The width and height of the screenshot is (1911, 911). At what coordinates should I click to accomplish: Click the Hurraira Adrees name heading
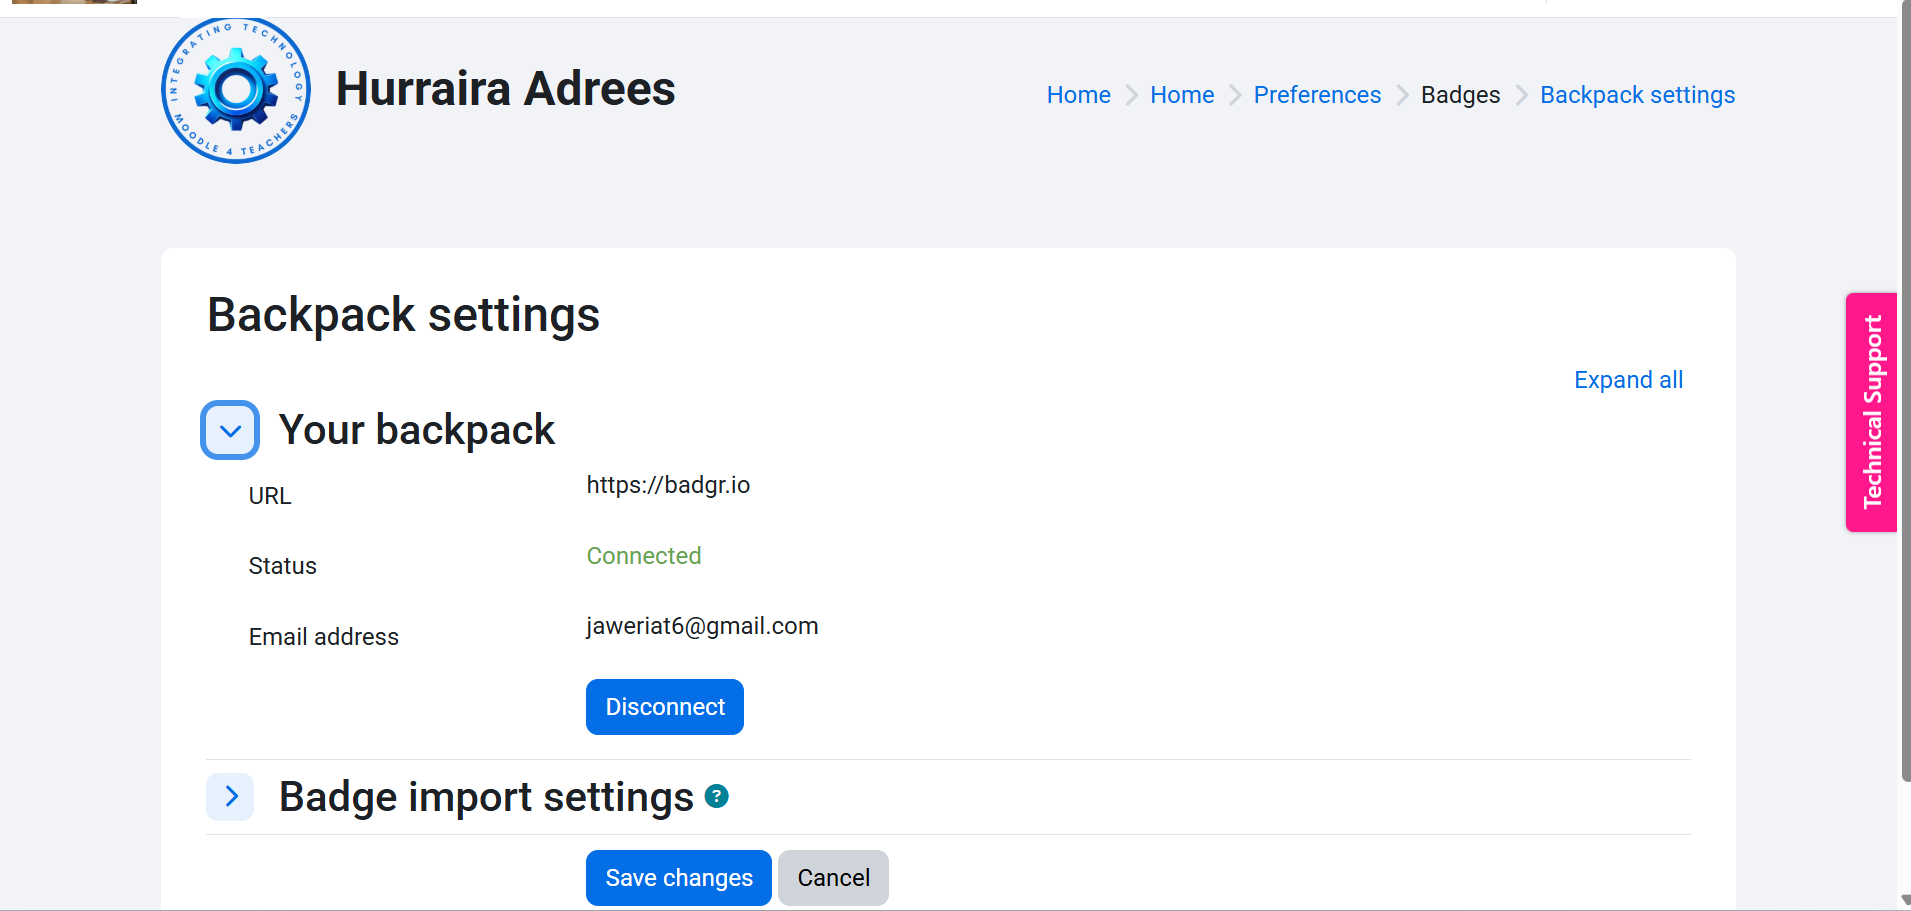(x=505, y=89)
